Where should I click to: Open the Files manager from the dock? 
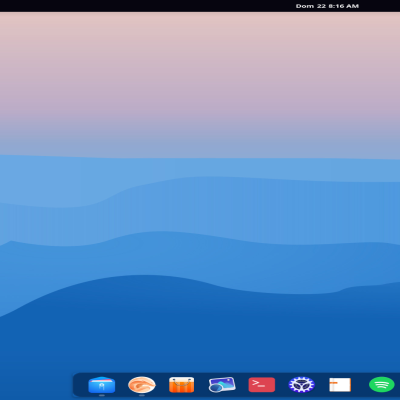(102, 385)
